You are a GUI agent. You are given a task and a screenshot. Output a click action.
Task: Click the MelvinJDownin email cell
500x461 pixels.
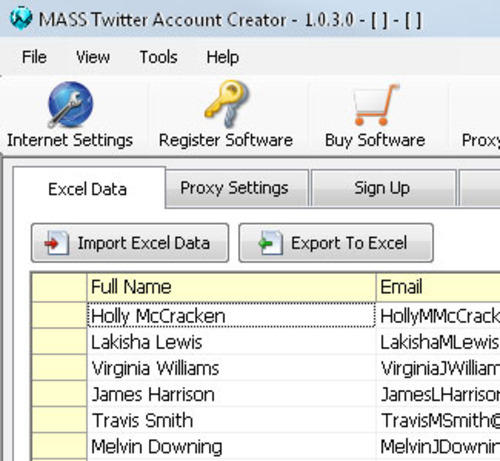tap(438, 447)
